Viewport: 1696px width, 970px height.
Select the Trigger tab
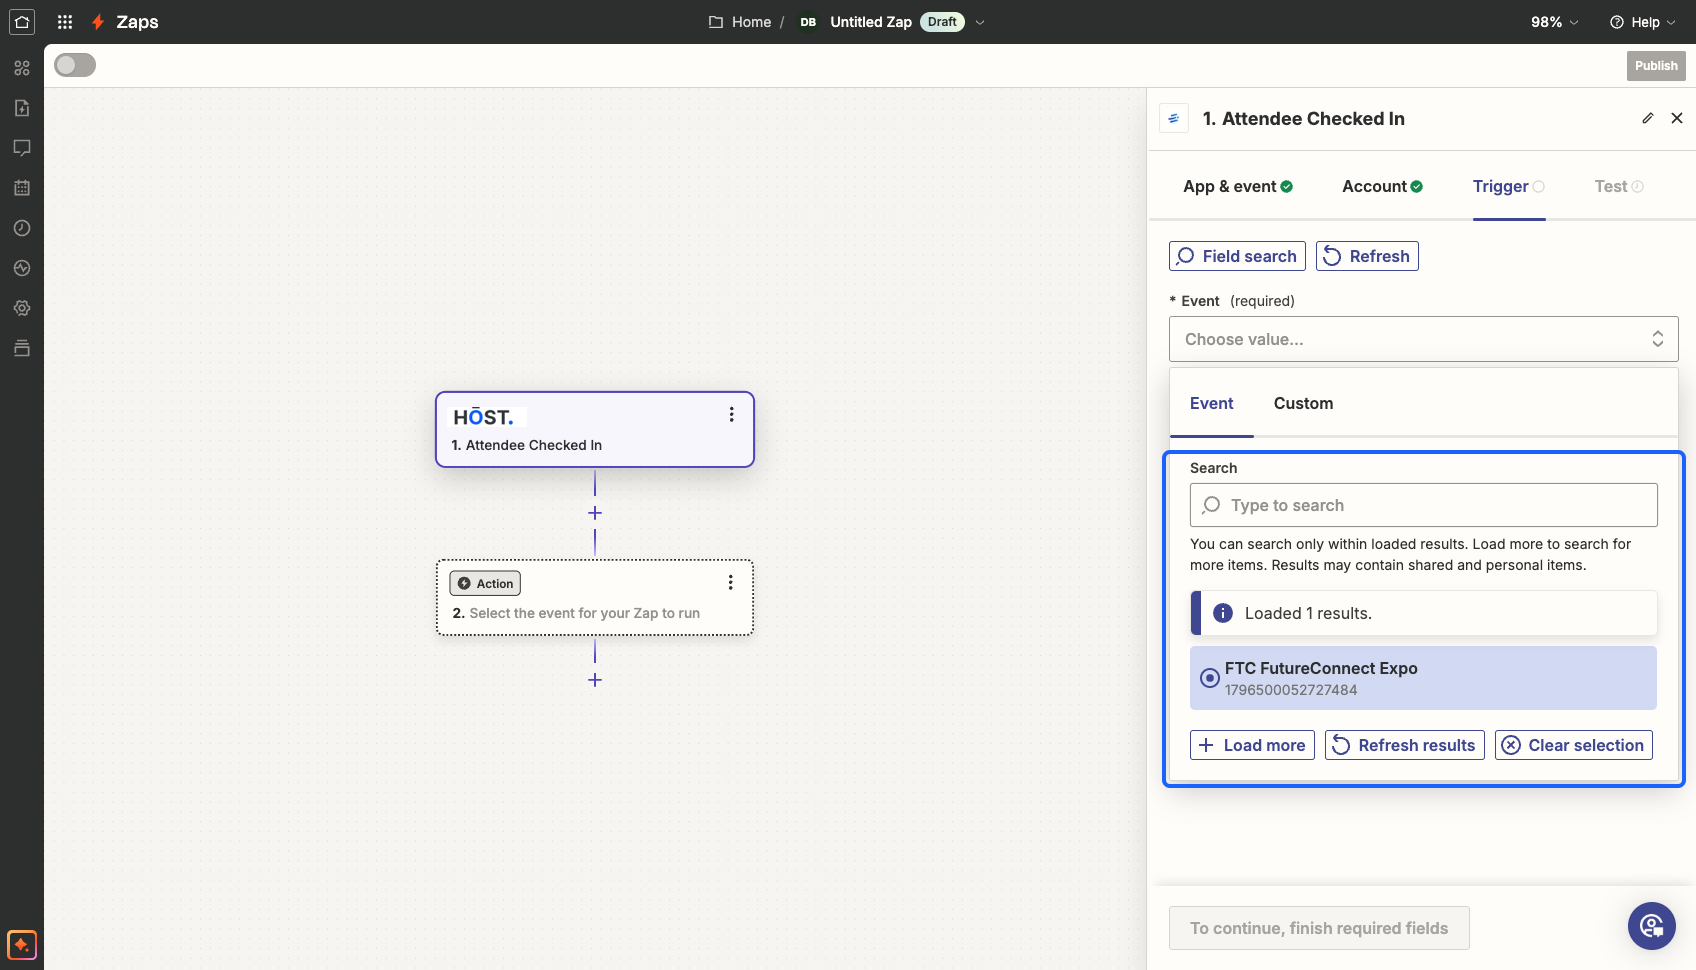[x=1509, y=186]
